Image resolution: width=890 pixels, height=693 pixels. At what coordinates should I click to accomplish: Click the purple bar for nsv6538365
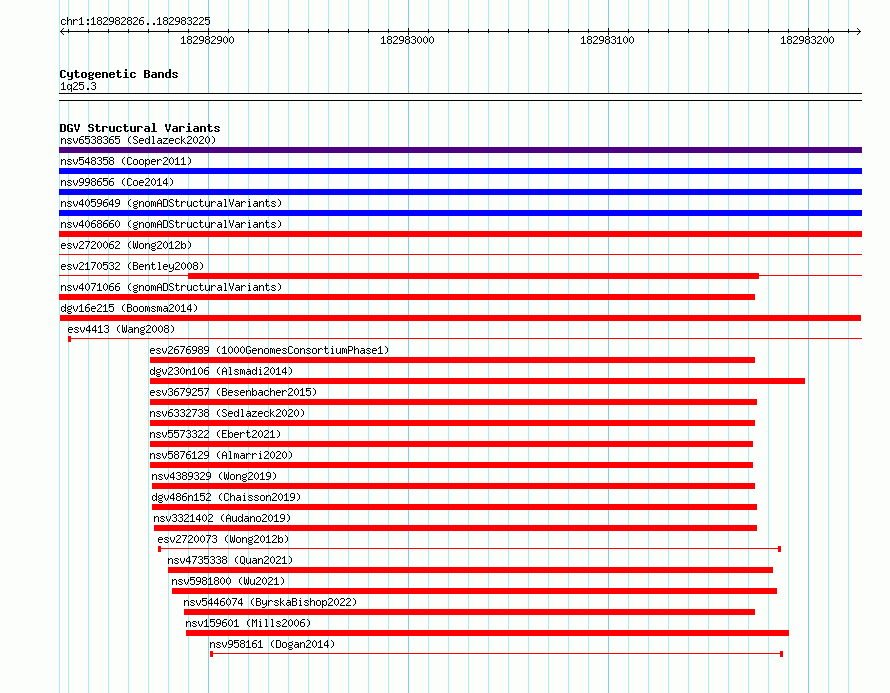(x=460, y=150)
